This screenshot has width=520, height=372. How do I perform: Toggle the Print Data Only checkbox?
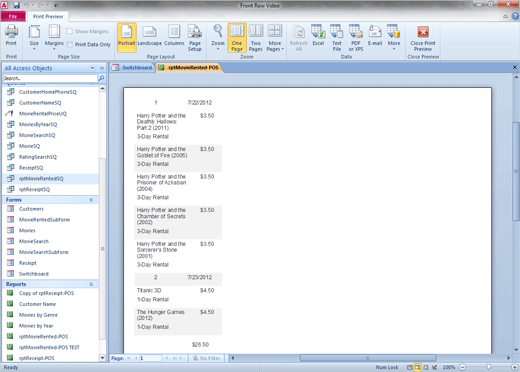pos(70,44)
